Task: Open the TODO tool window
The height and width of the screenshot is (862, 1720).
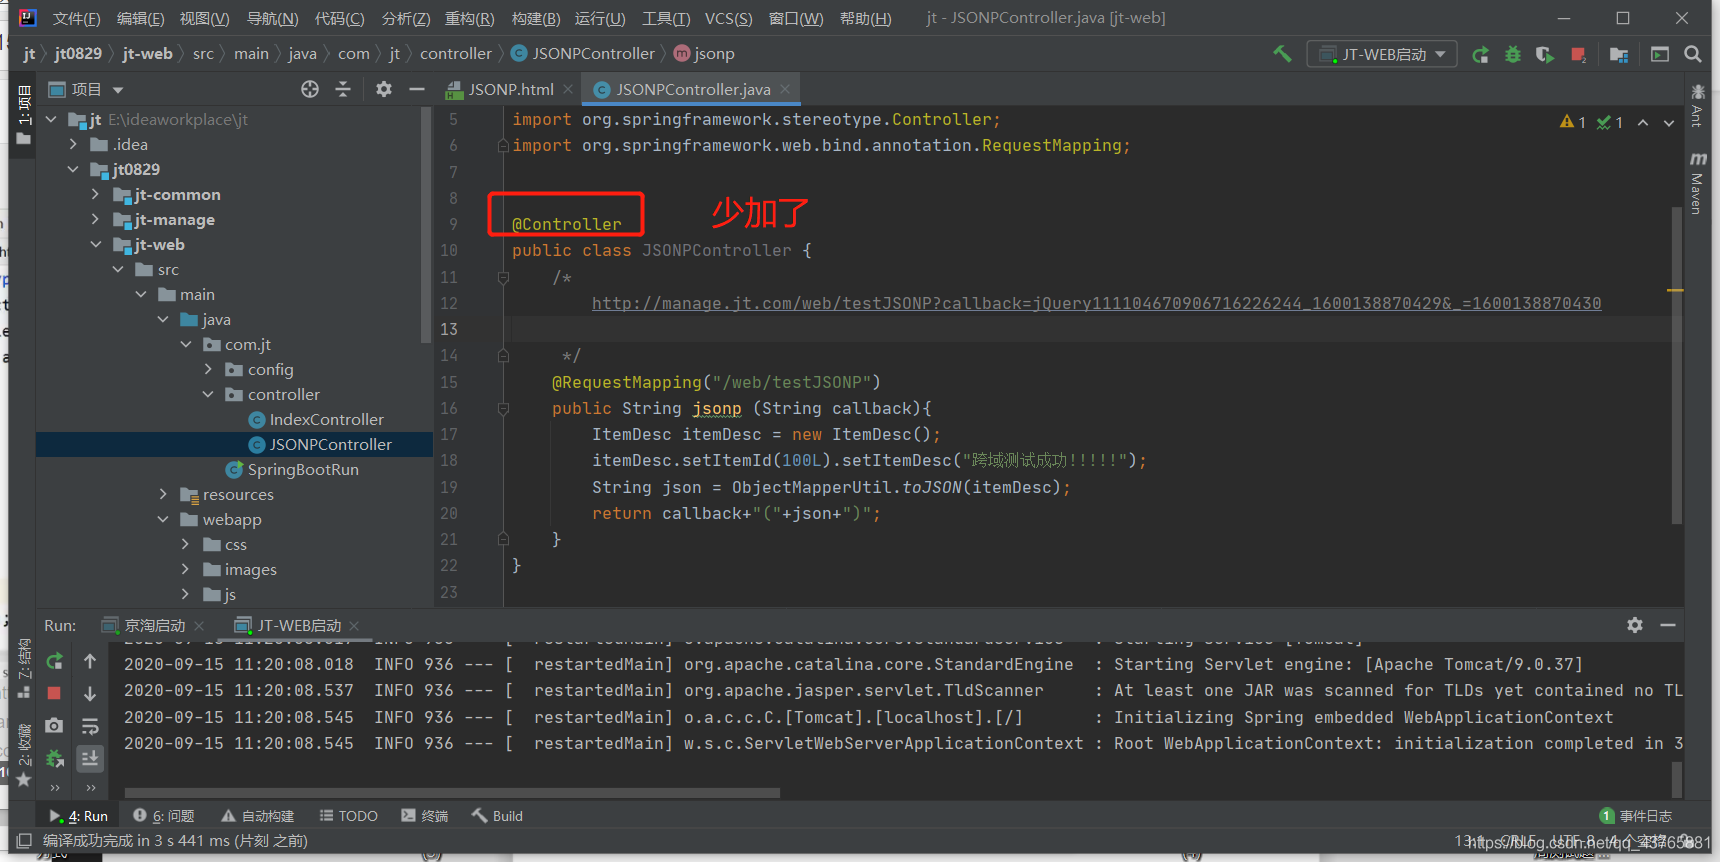Action: click(x=349, y=816)
